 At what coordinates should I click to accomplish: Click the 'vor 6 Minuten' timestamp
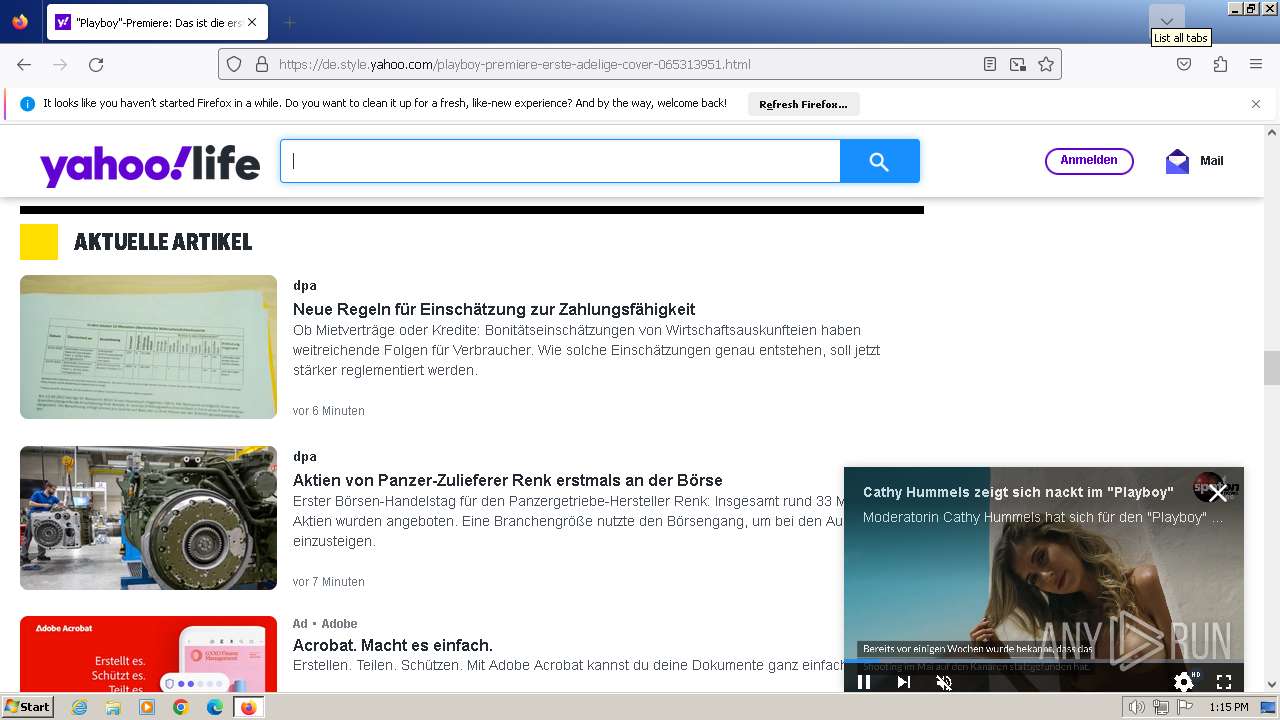(x=329, y=411)
